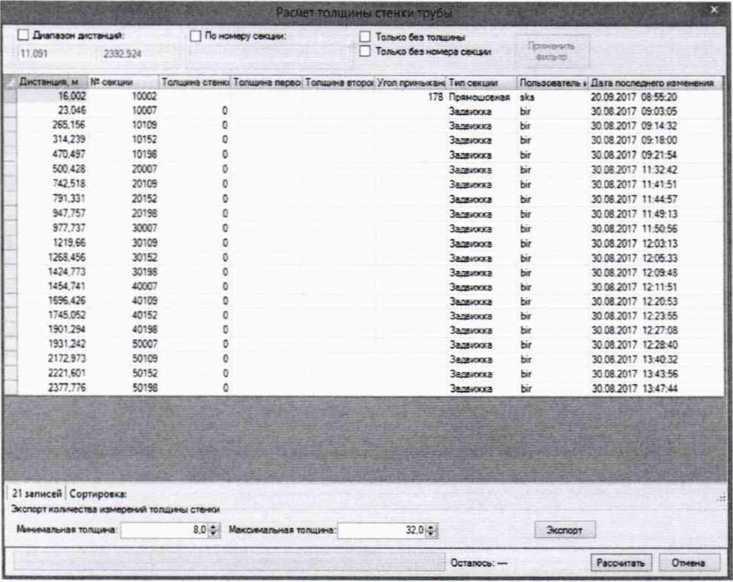
Task: Sort by Дата последнего изменения column
Action: click(651, 82)
